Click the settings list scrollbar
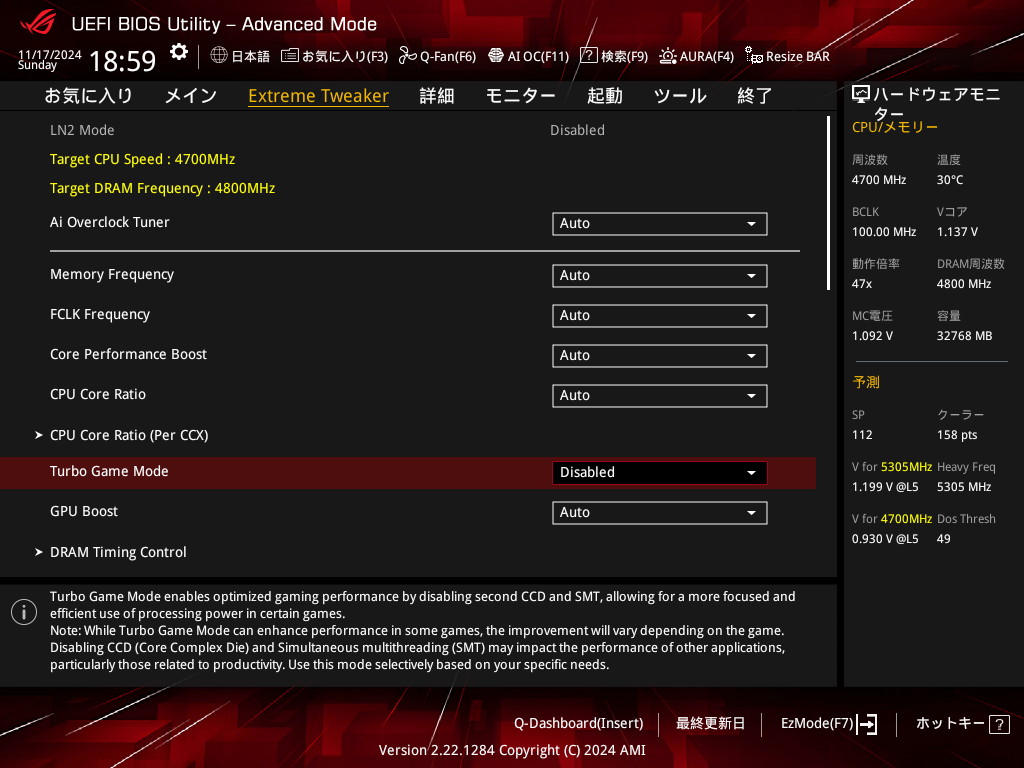 828,203
